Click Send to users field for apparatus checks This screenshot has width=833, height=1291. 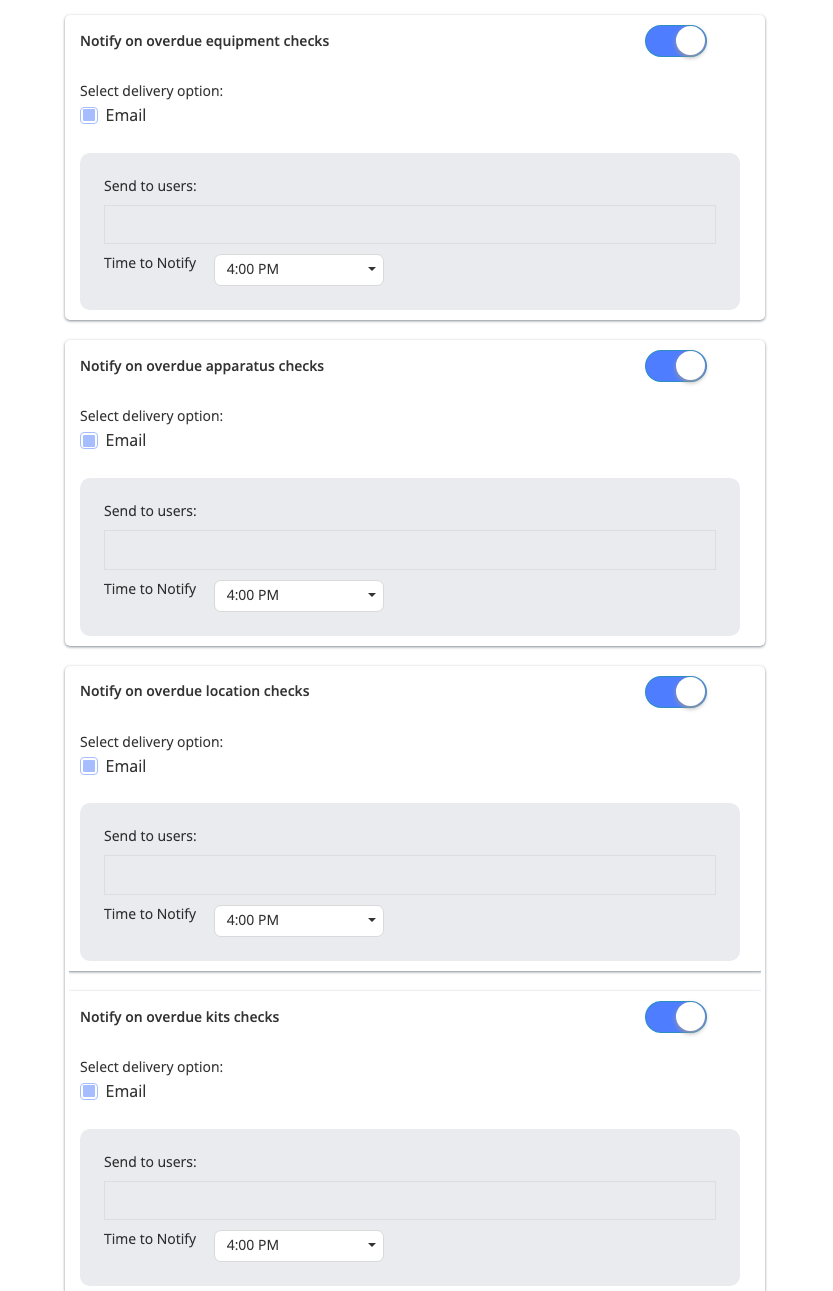[x=410, y=550]
